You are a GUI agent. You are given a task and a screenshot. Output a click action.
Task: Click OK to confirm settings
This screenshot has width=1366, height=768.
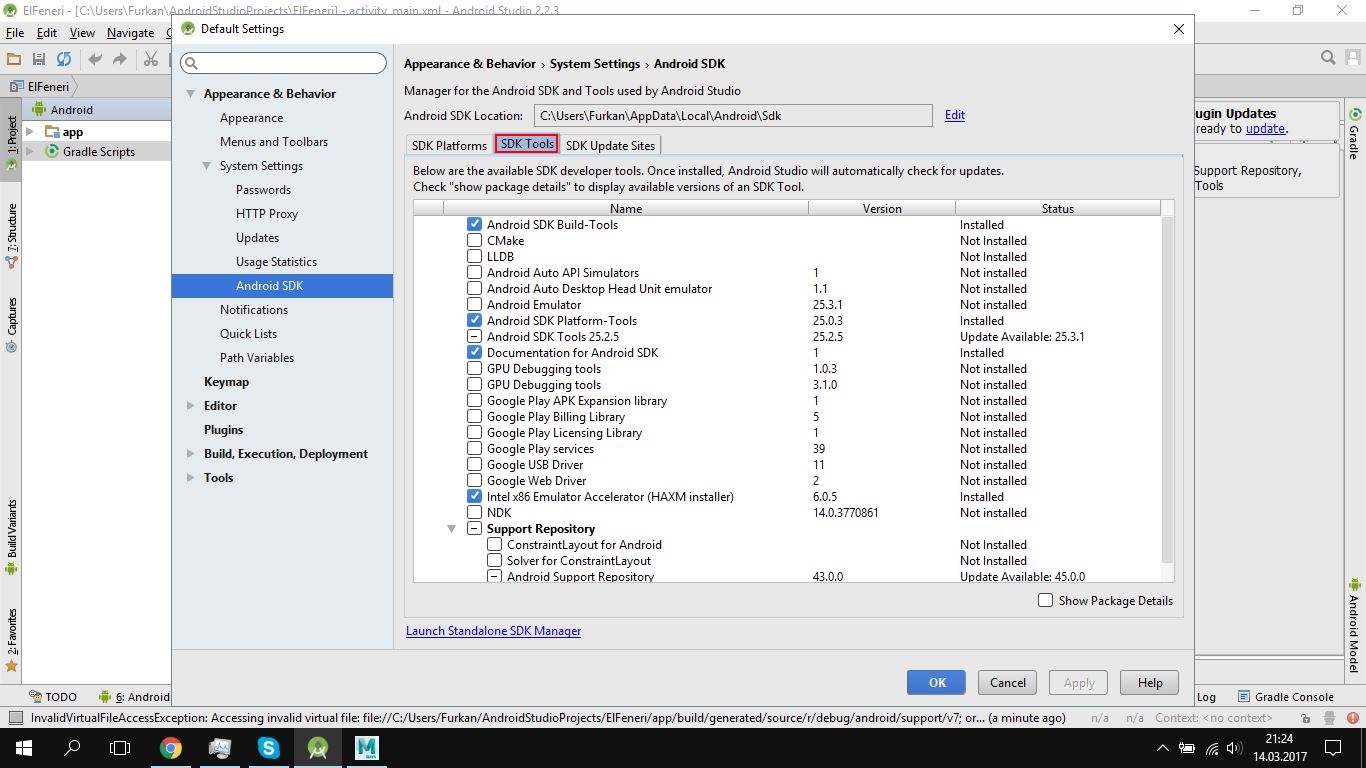click(x=936, y=683)
